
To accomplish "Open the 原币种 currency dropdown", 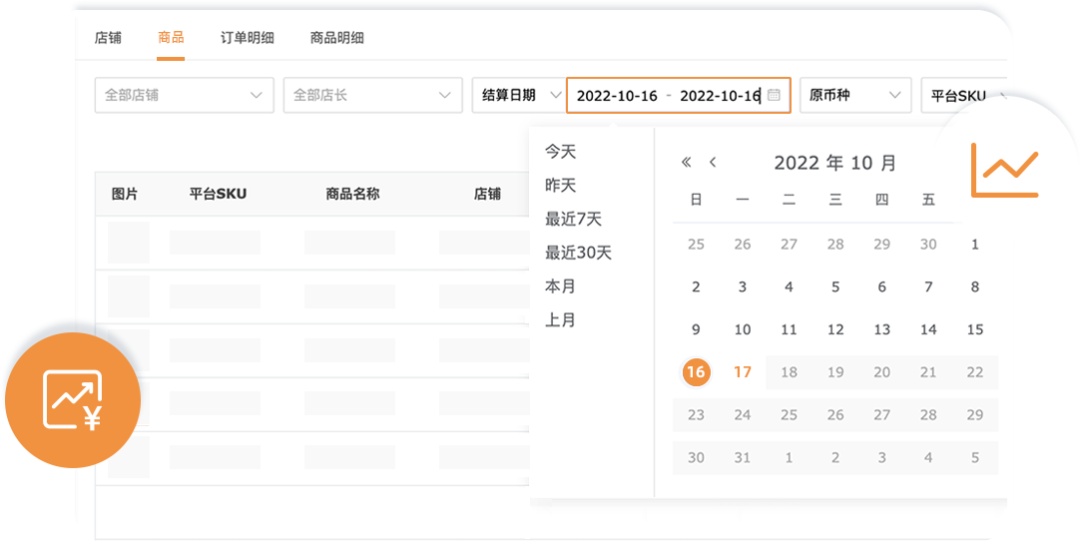I will click(854, 96).
